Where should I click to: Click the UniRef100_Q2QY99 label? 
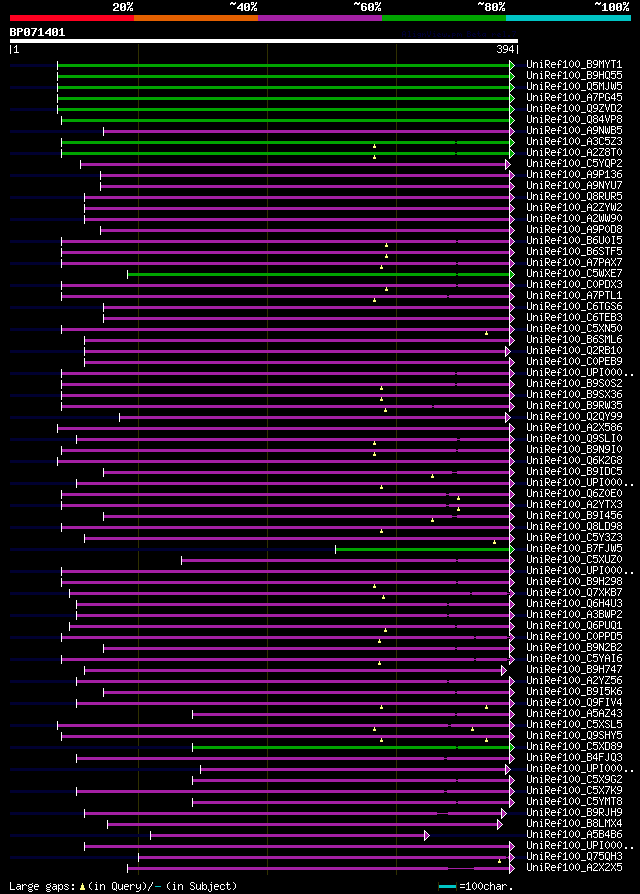point(574,417)
